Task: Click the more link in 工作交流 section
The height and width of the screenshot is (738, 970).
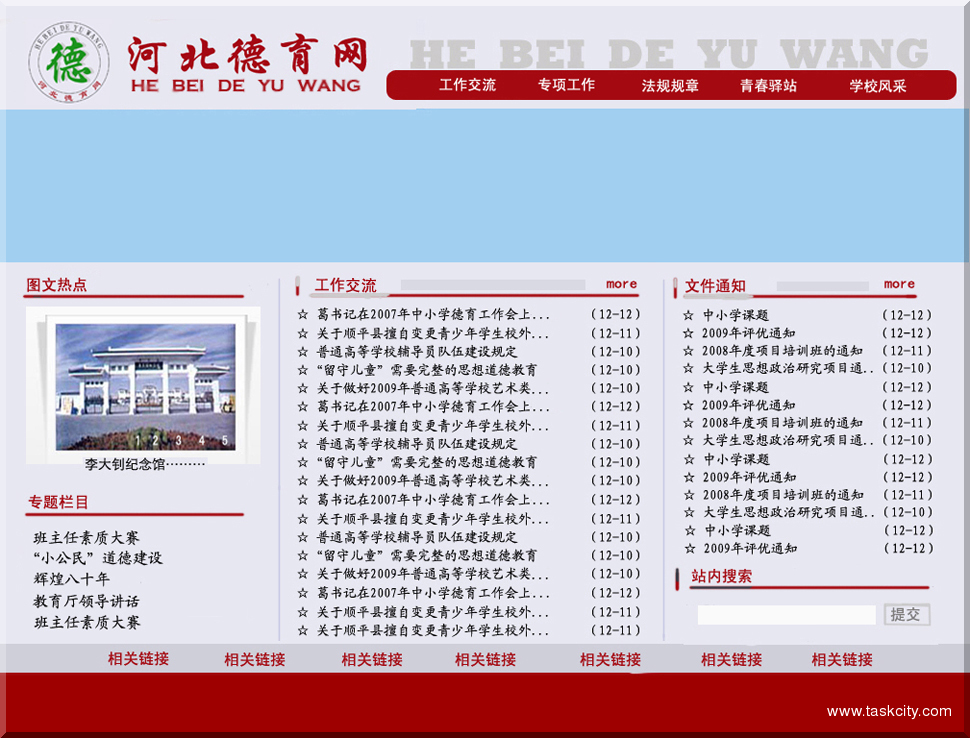Action: pyautogui.click(x=621, y=284)
